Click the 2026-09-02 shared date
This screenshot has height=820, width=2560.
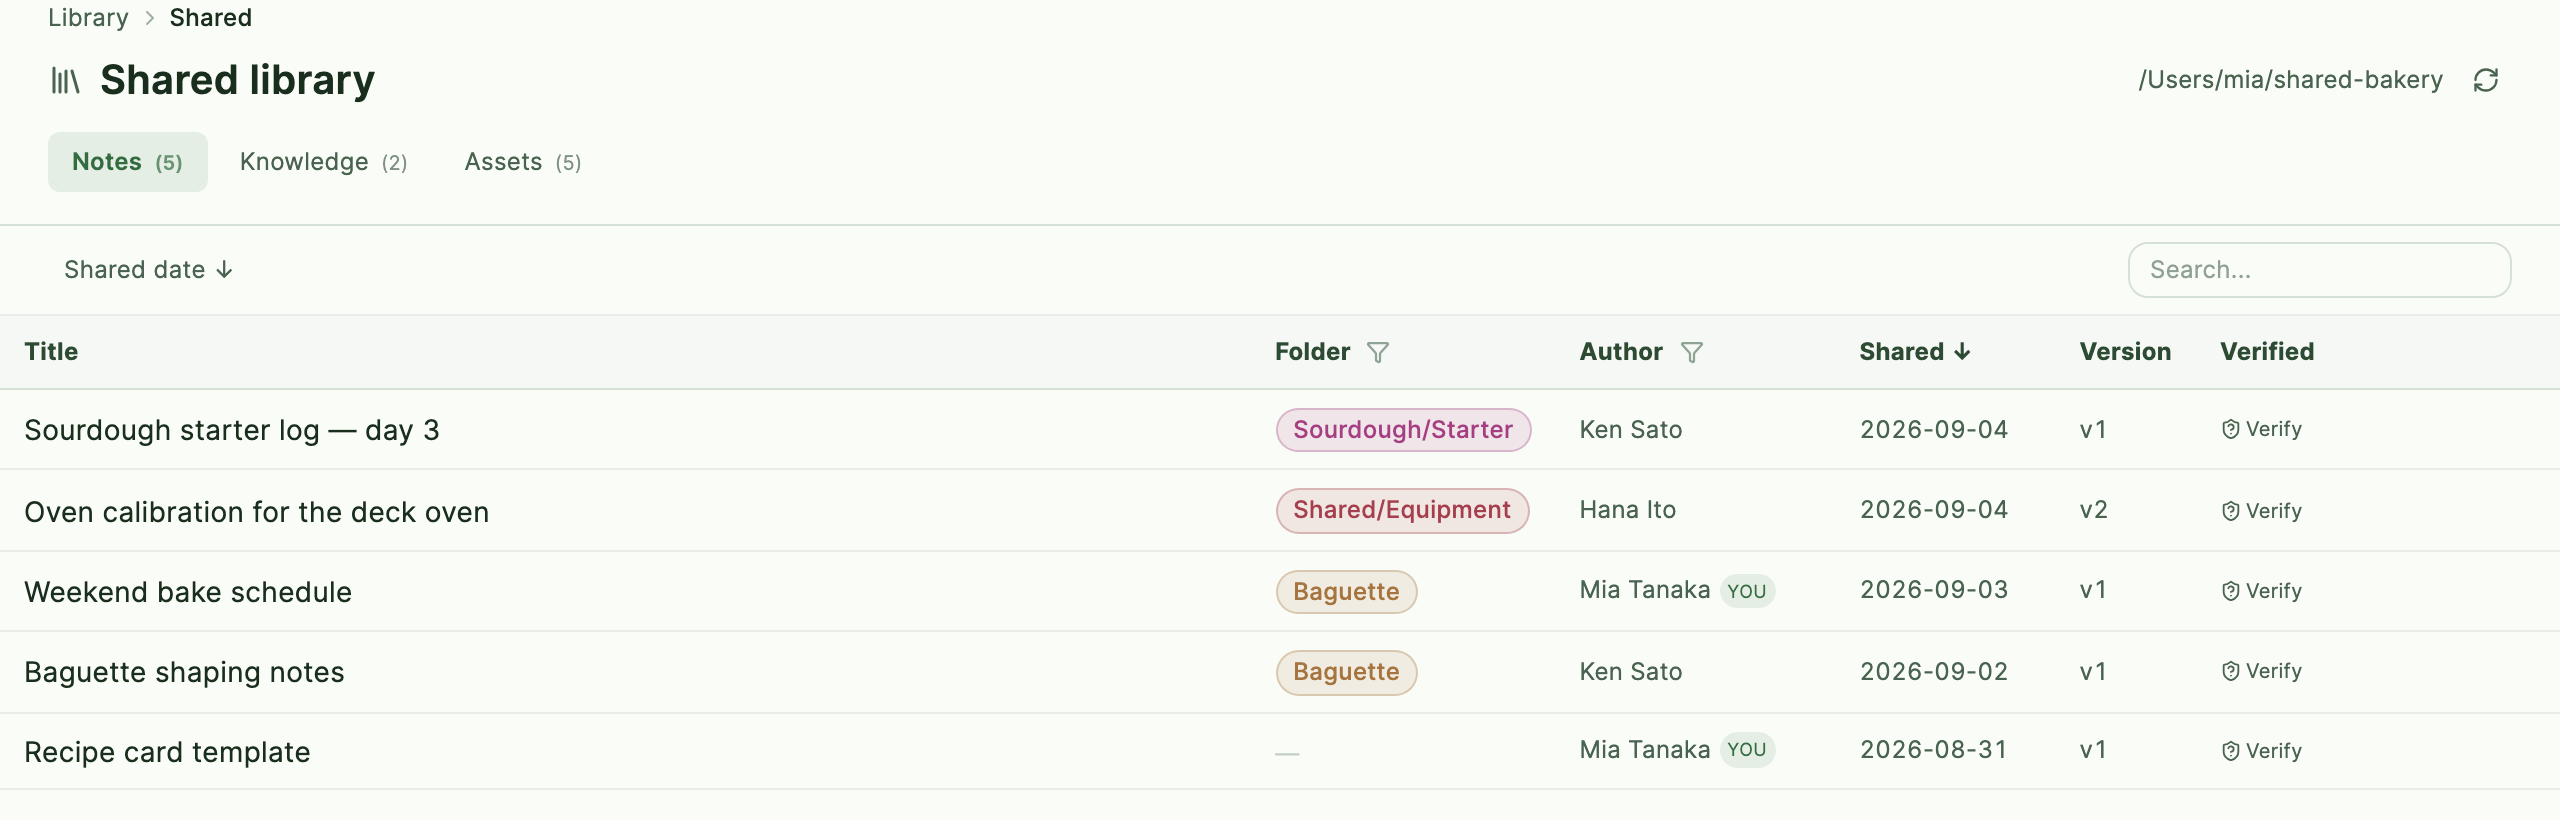[1934, 672]
